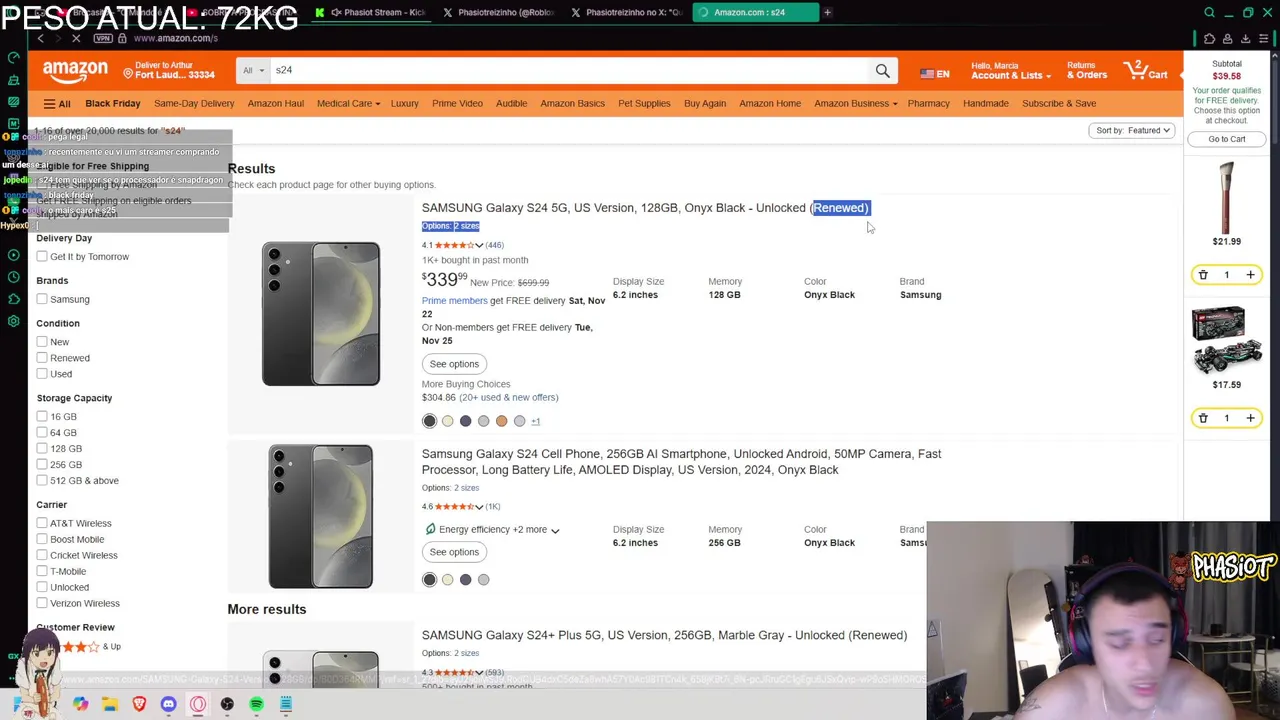The height and width of the screenshot is (720, 1280).
Task: Open a new browser tab
Action: click(827, 12)
